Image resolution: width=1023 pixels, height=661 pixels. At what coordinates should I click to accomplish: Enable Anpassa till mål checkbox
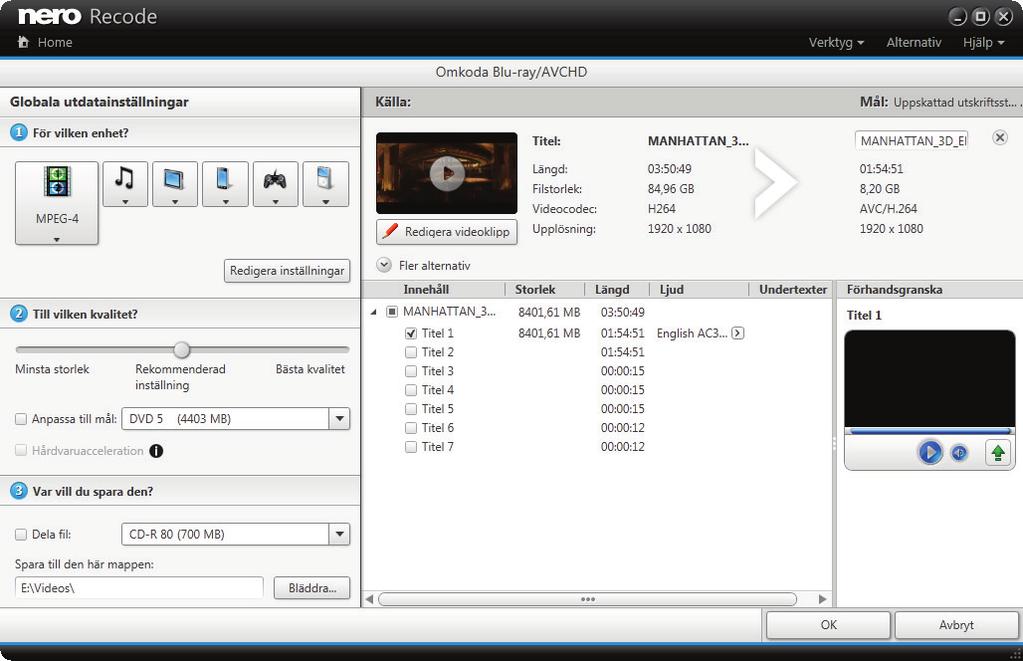21,419
